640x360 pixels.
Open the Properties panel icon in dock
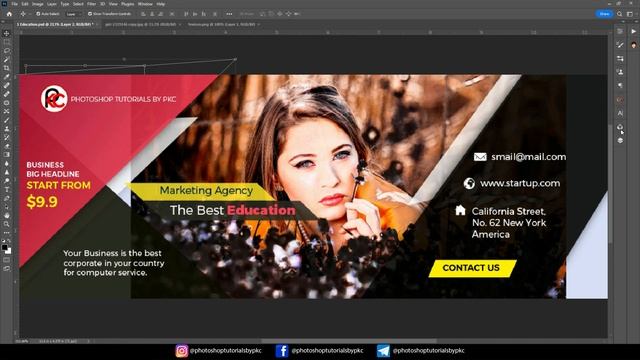tap(620, 31)
